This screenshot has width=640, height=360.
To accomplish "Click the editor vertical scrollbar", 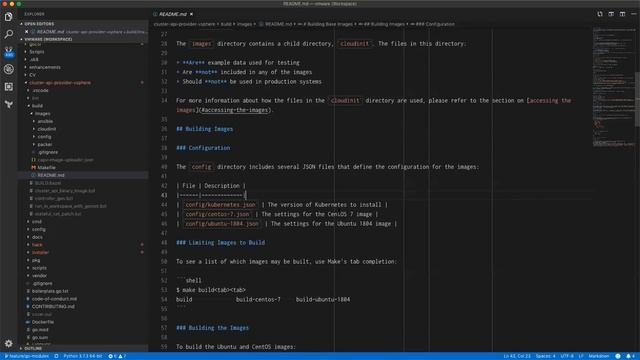I will [638, 98].
